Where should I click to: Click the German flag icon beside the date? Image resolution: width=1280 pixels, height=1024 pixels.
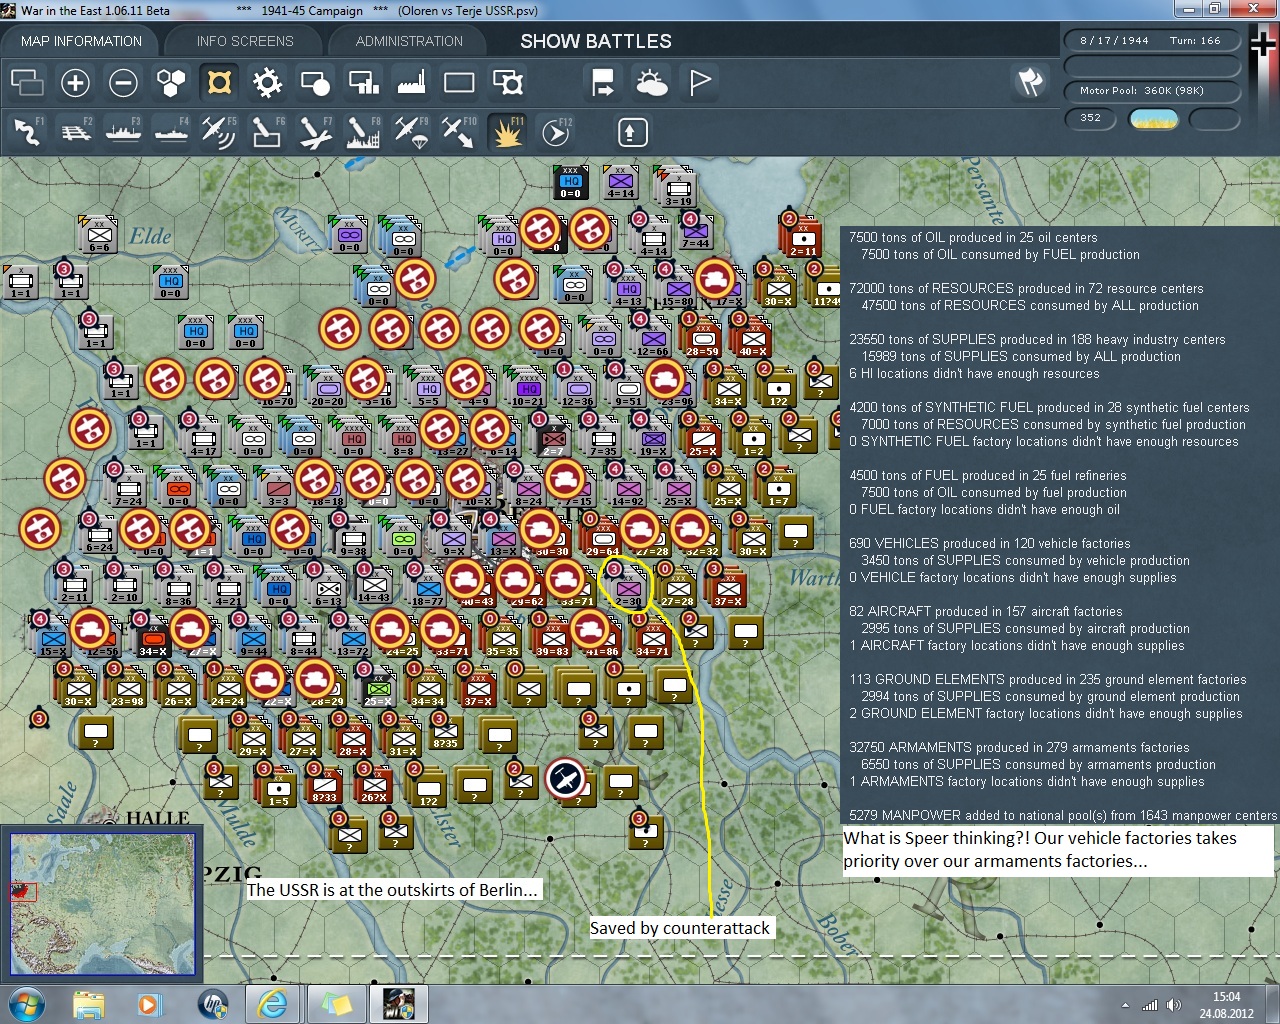1263,44
